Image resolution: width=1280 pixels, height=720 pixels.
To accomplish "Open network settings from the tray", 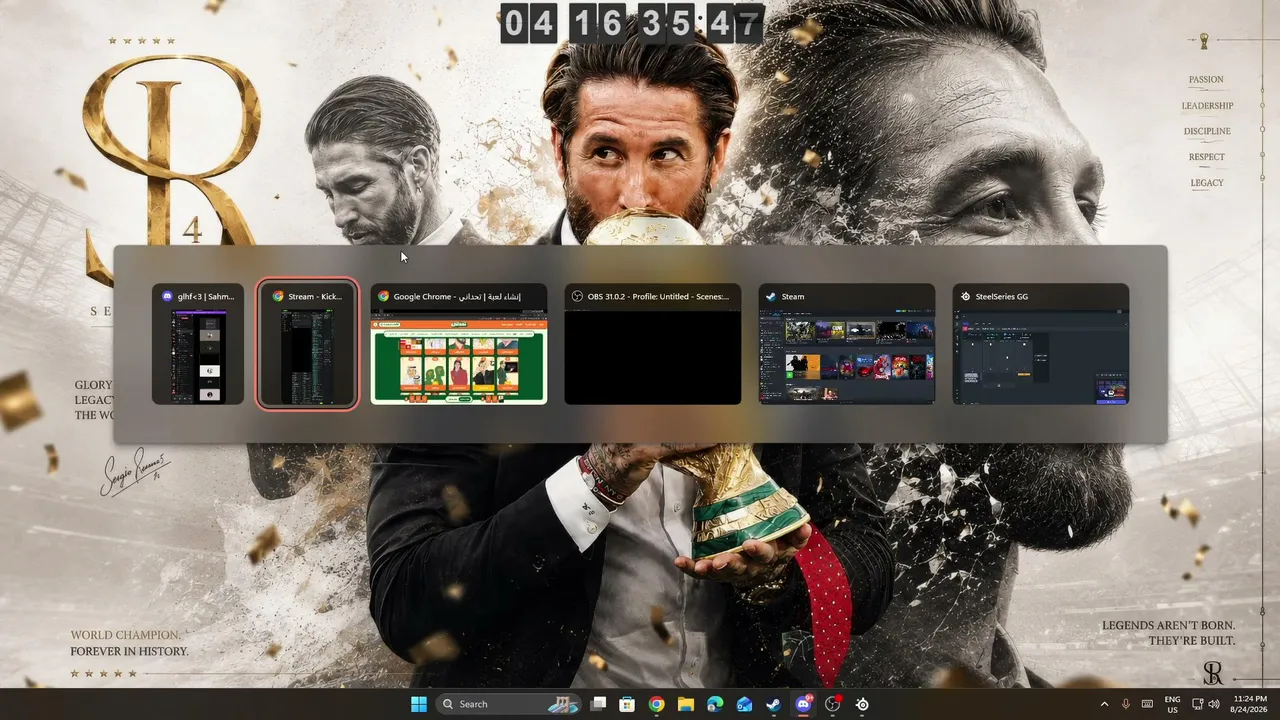I will 1198,704.
